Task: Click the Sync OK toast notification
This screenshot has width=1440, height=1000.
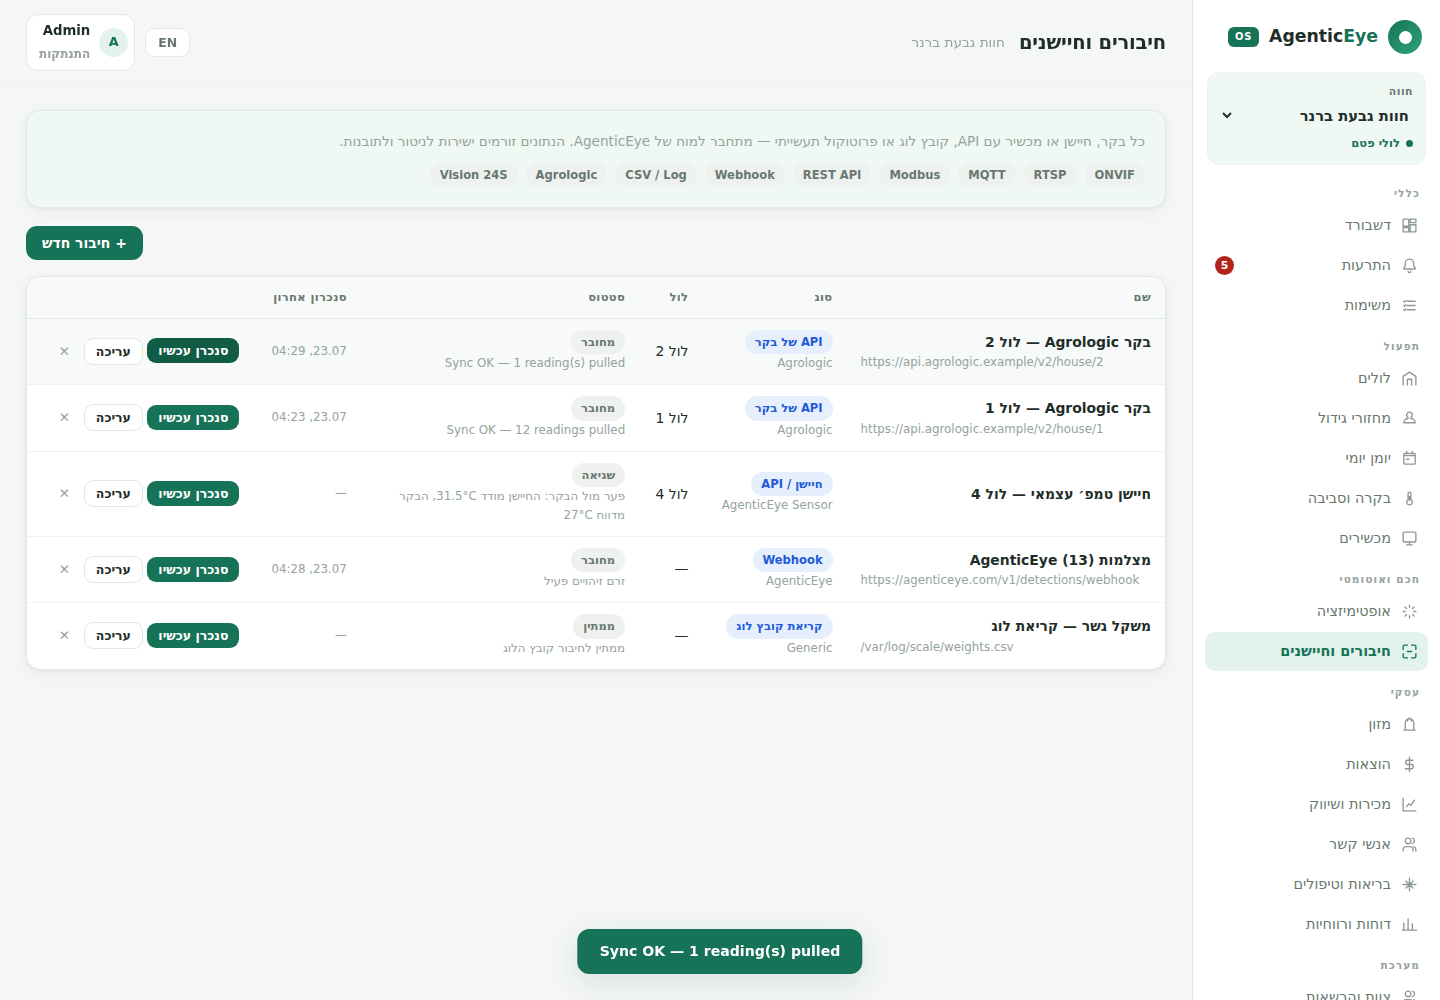Action: [719, 952]
